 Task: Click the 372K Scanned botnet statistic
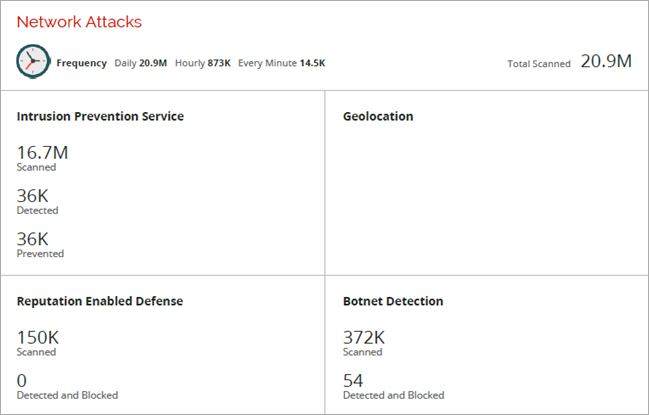(x=365, y=337)
